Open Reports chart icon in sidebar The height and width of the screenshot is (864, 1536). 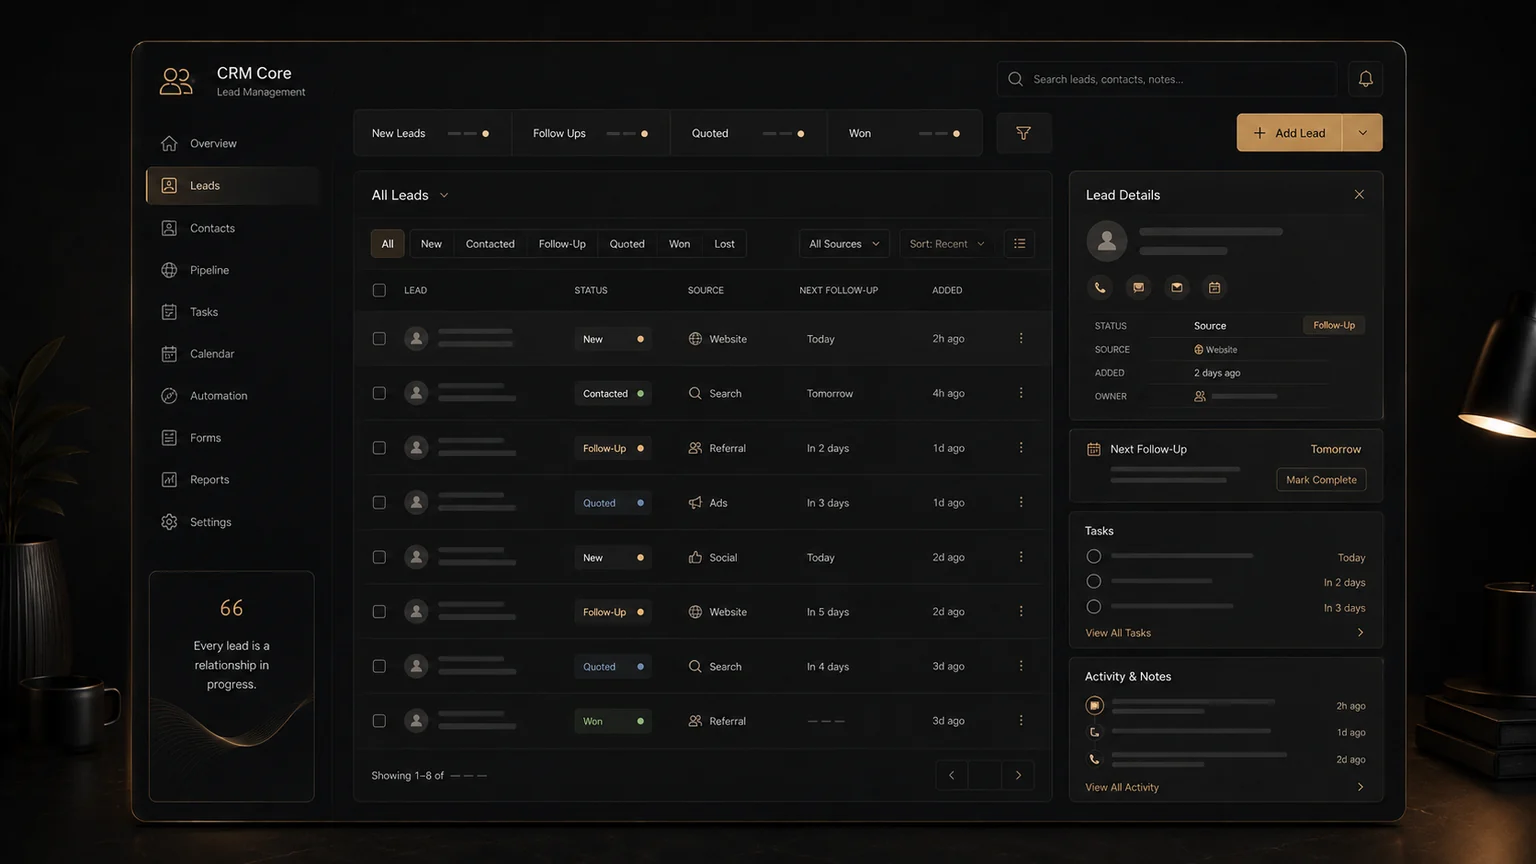pyautogui.click(x=169, y=480)
